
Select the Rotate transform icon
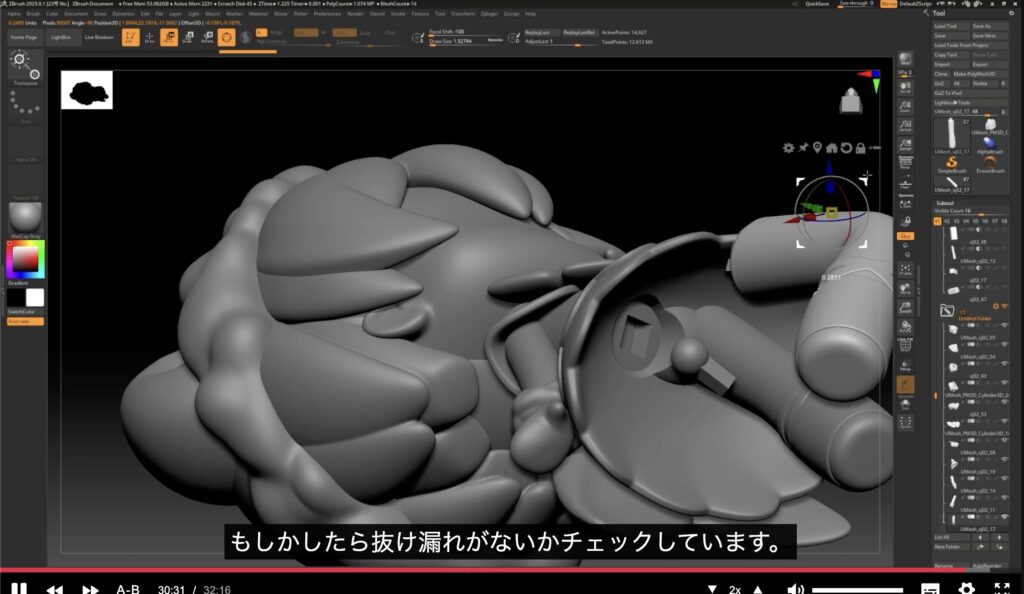pyautogui.click(x=207, y=37)
